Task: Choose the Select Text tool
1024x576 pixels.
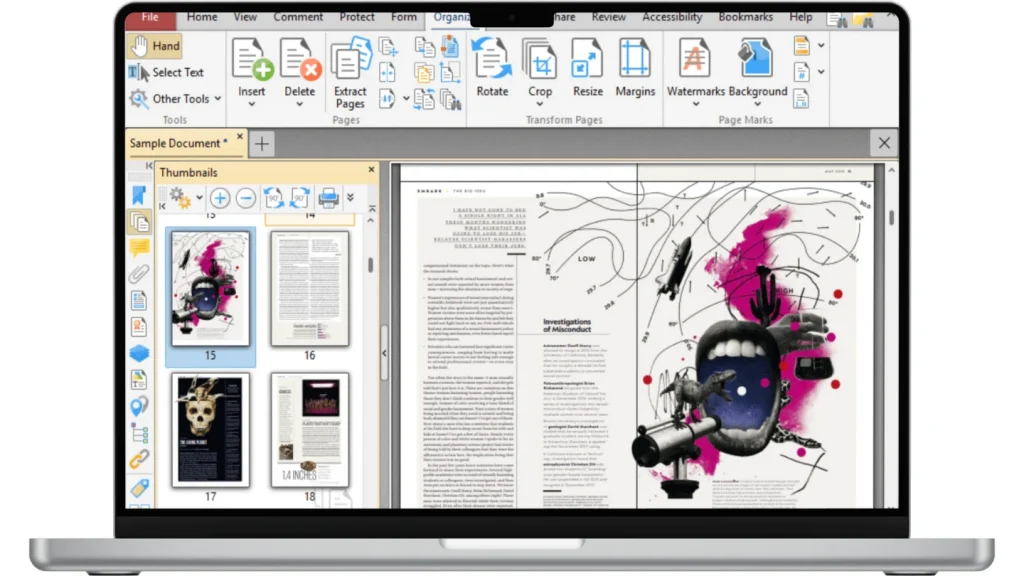Action: pyautogui.click(x=166, y=72)
